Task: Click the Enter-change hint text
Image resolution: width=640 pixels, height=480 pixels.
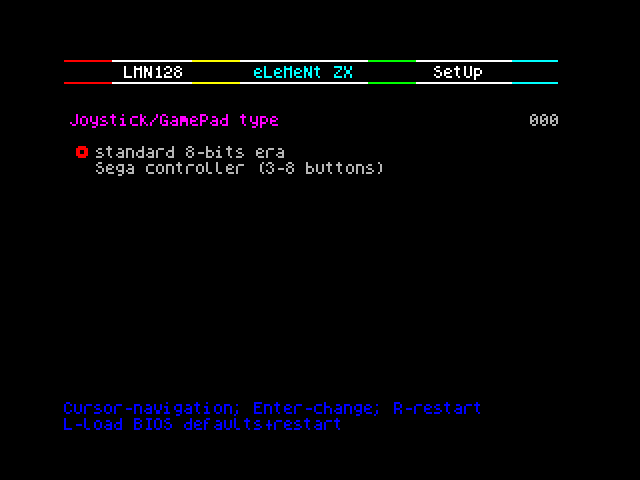Action: (x=317, y=409)
